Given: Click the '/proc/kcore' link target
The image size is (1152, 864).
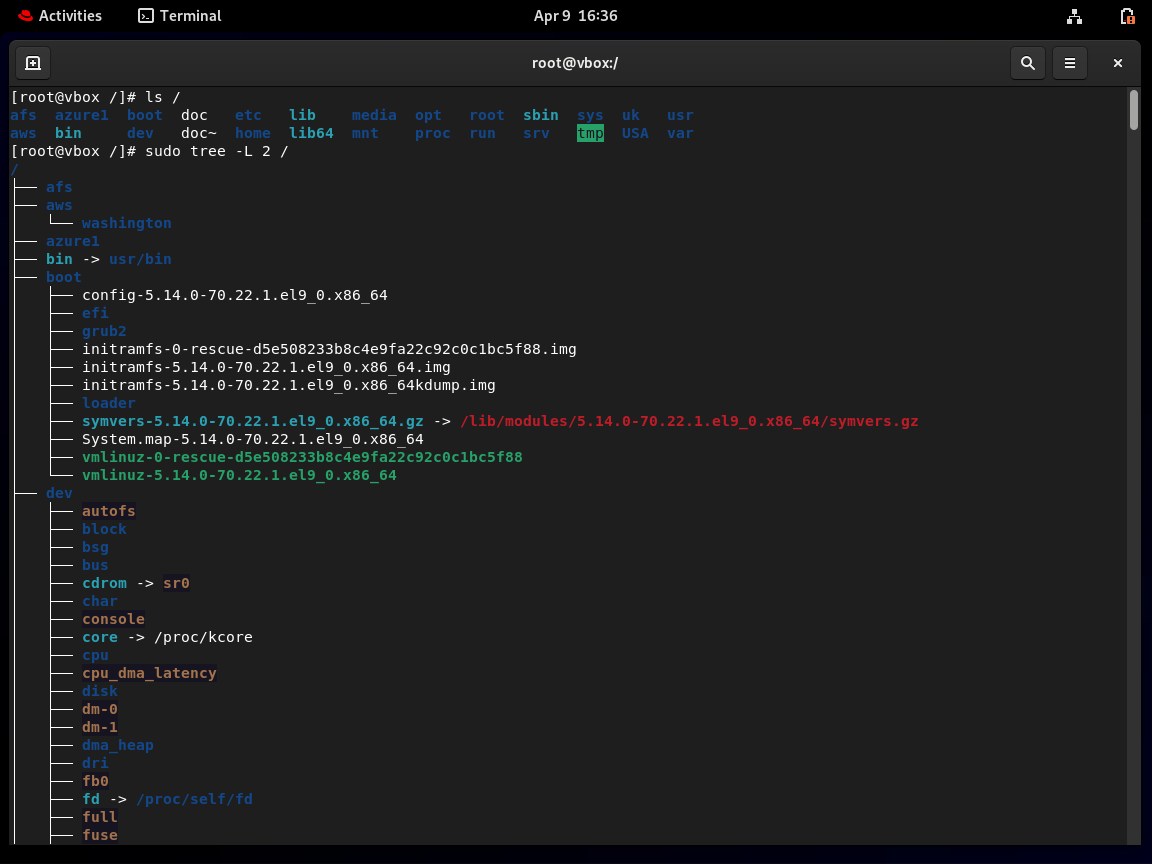Looking at the screenshot, I should click(x=203, y=637).
